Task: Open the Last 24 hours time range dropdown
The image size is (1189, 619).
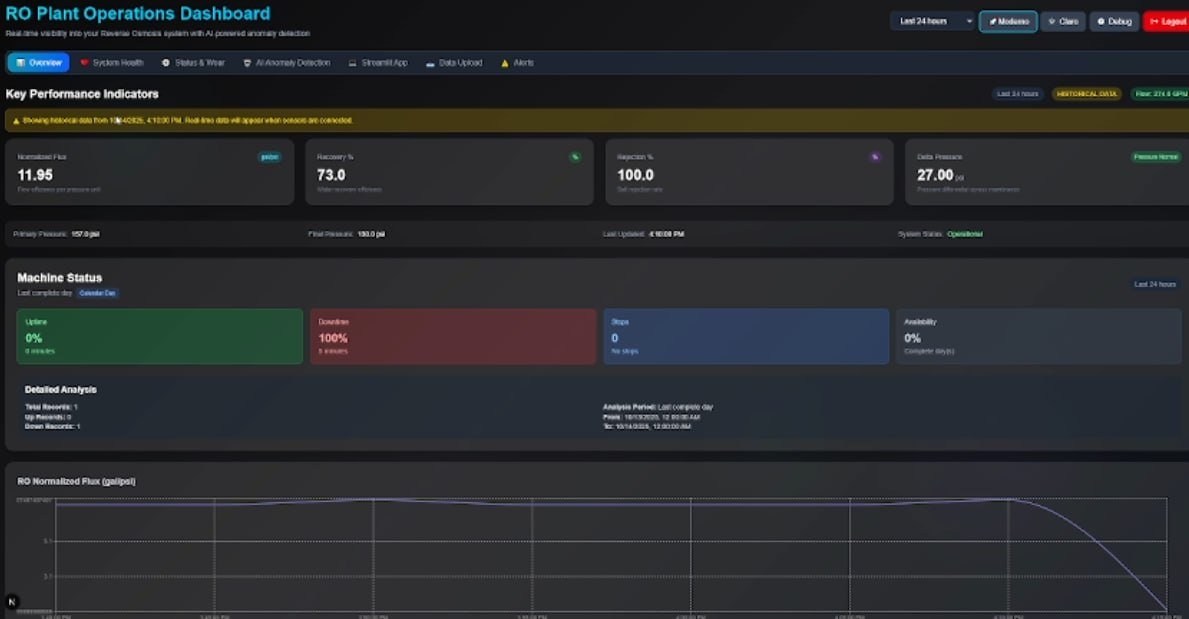Action: [933, 21]
